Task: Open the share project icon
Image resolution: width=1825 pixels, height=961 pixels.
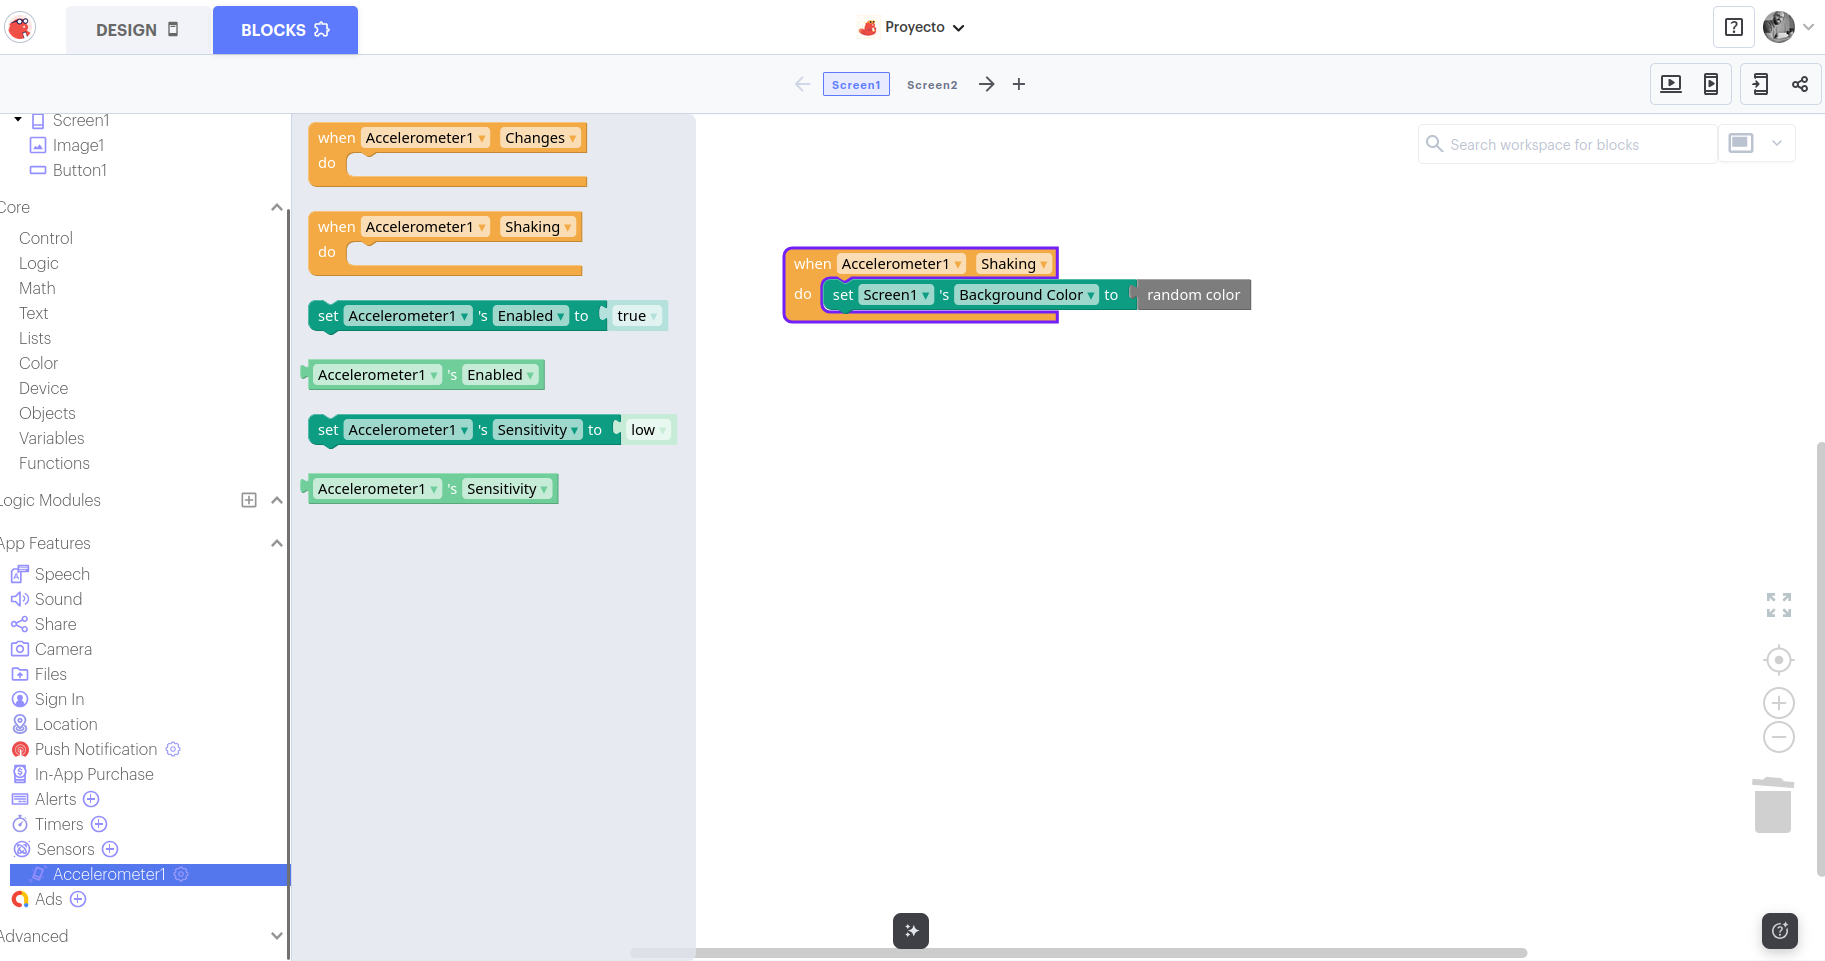Action: point(1799,84)
